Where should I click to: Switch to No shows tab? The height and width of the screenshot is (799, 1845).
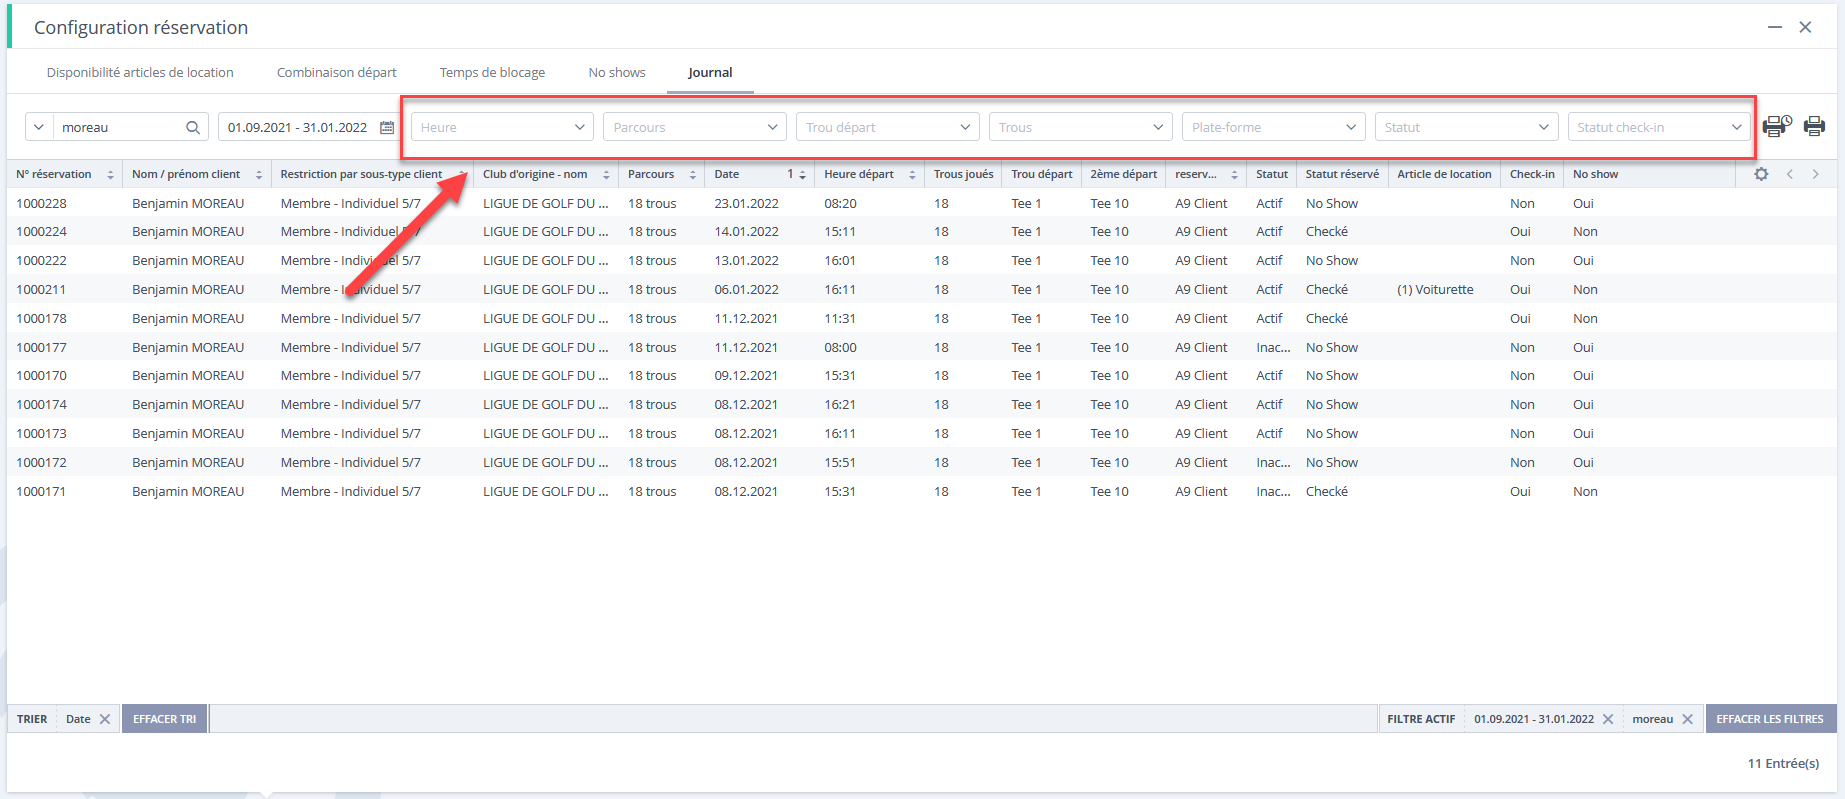617,72
